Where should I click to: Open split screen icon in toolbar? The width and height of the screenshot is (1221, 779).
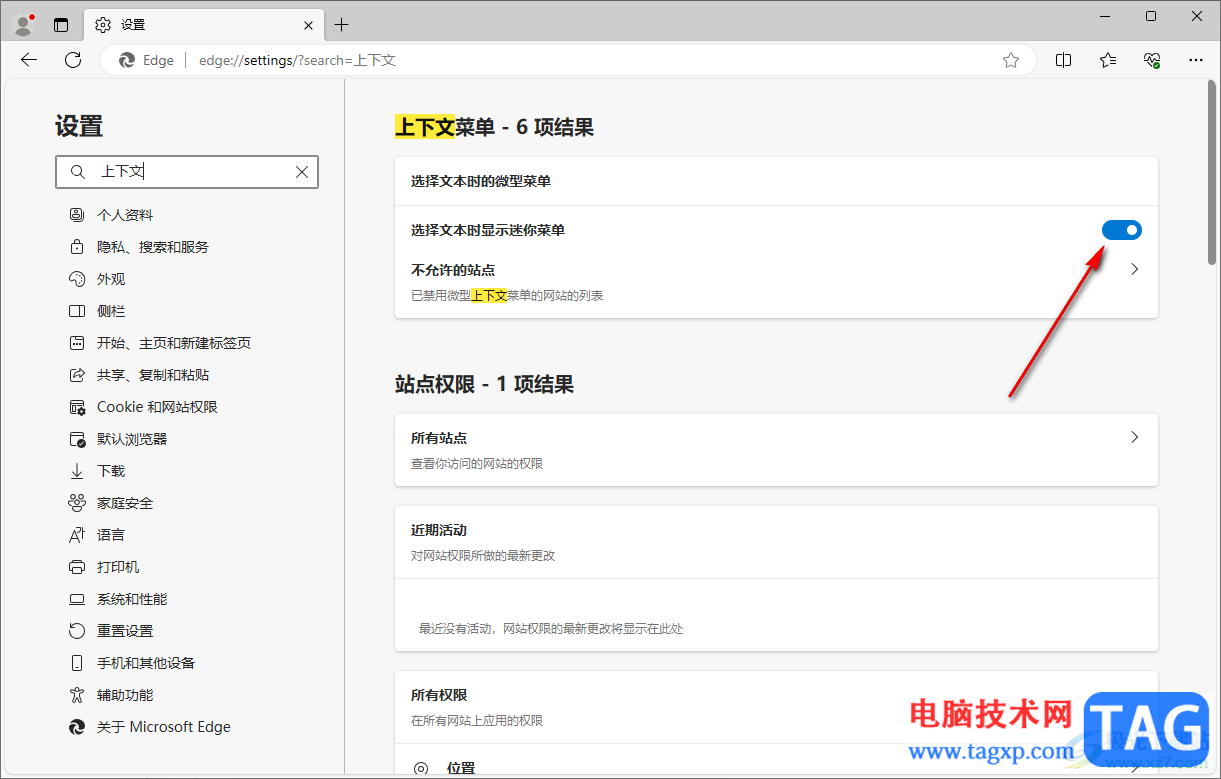pos(1064,60)
